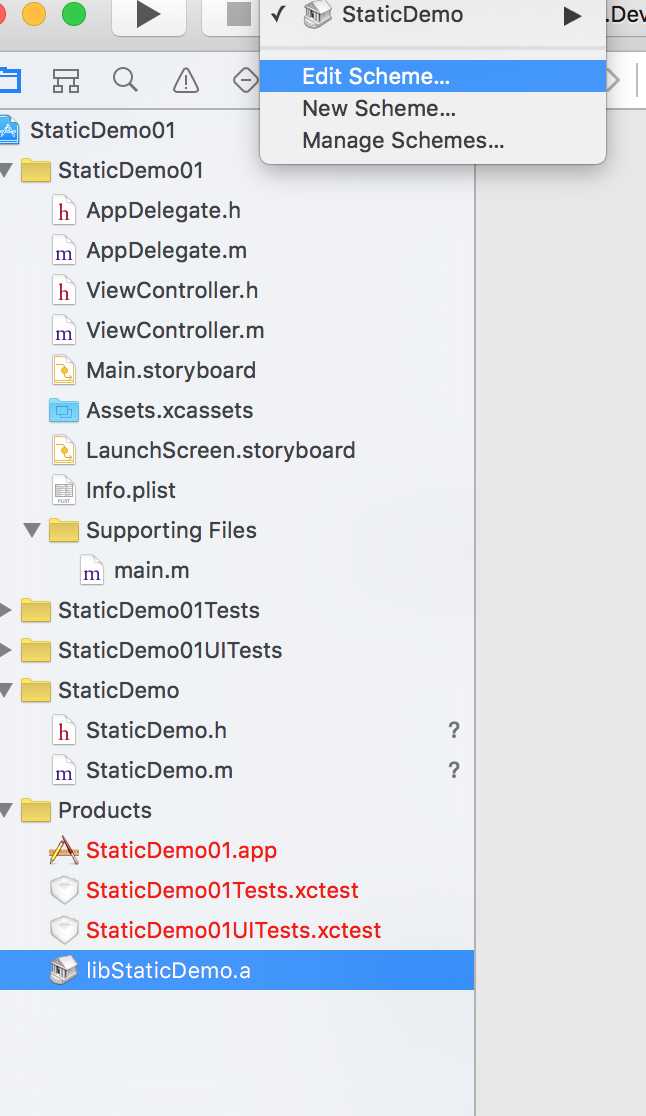Open main.m source file
The image size is (646, 1116).
click(152, 570)
